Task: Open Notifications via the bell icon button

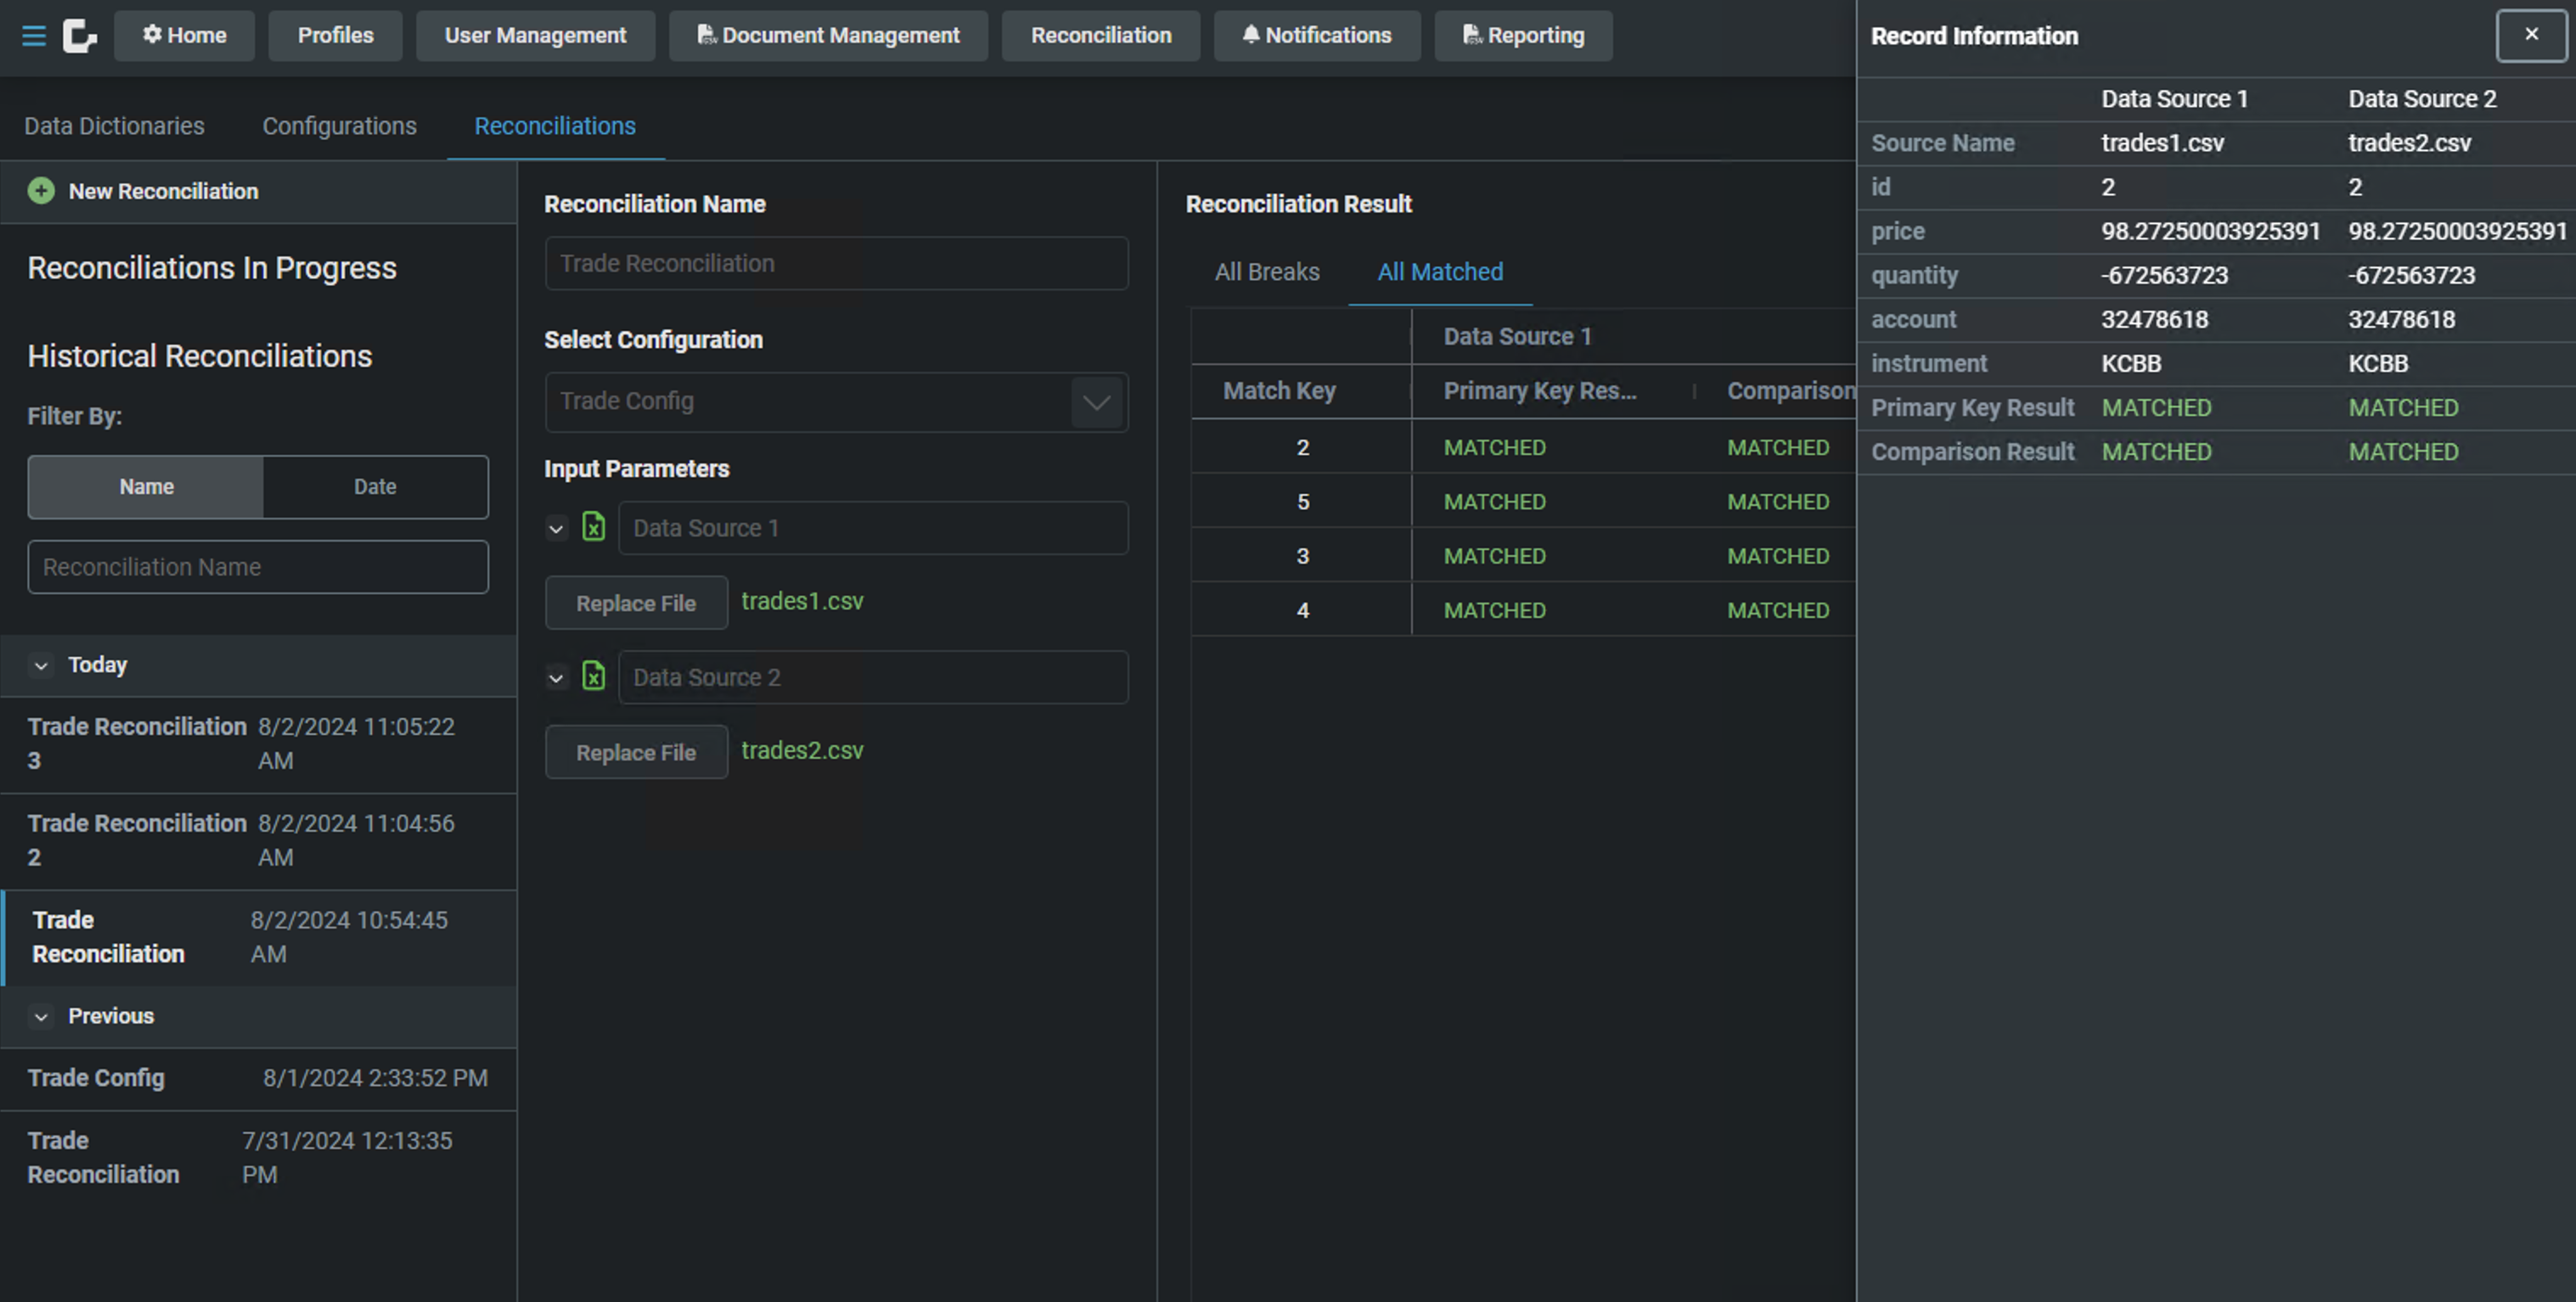Action: pos(1316,36)
